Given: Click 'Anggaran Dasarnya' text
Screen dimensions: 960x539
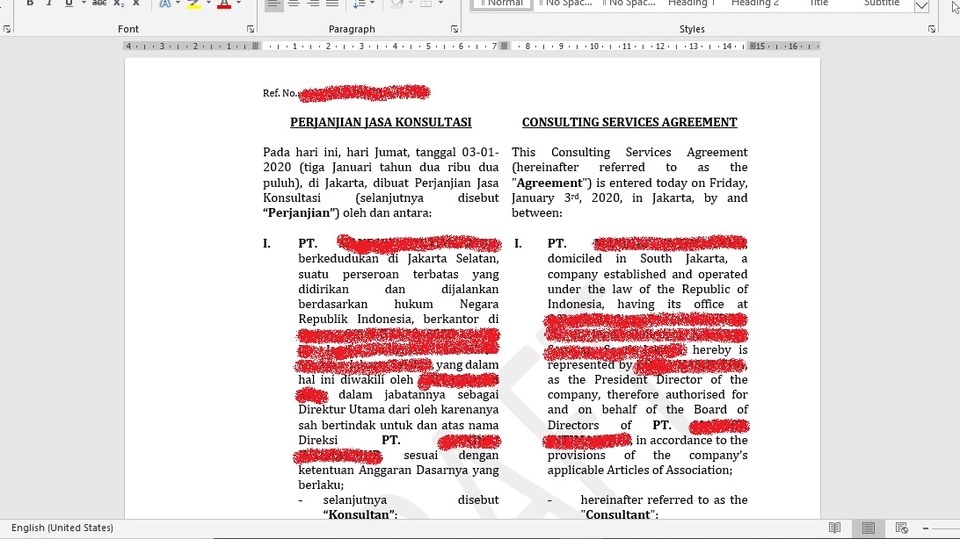Looking at the screenshot, I should [413, 470].
